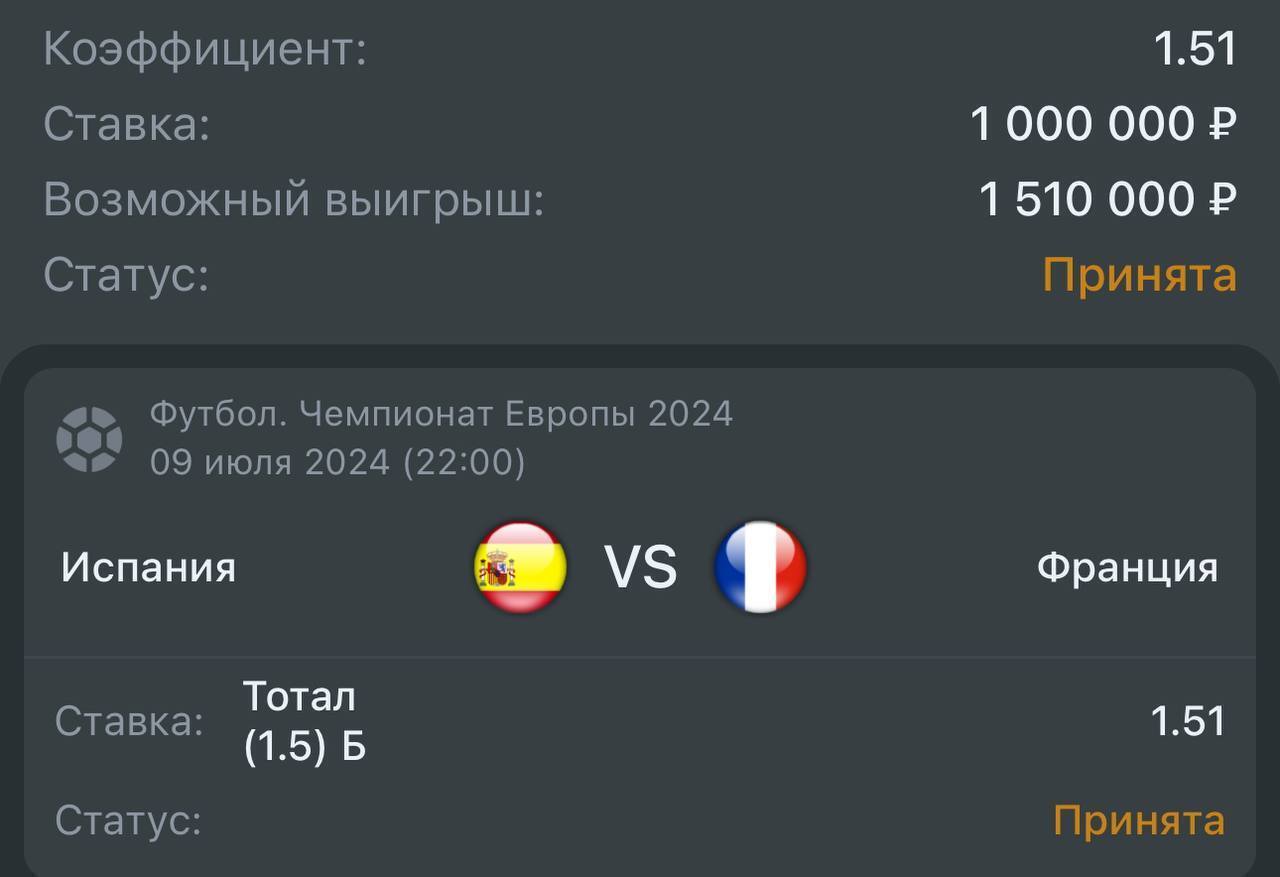Tap the Spain flag icon
This screenshot has width=1280, height=877.
(x=520, y=567)
